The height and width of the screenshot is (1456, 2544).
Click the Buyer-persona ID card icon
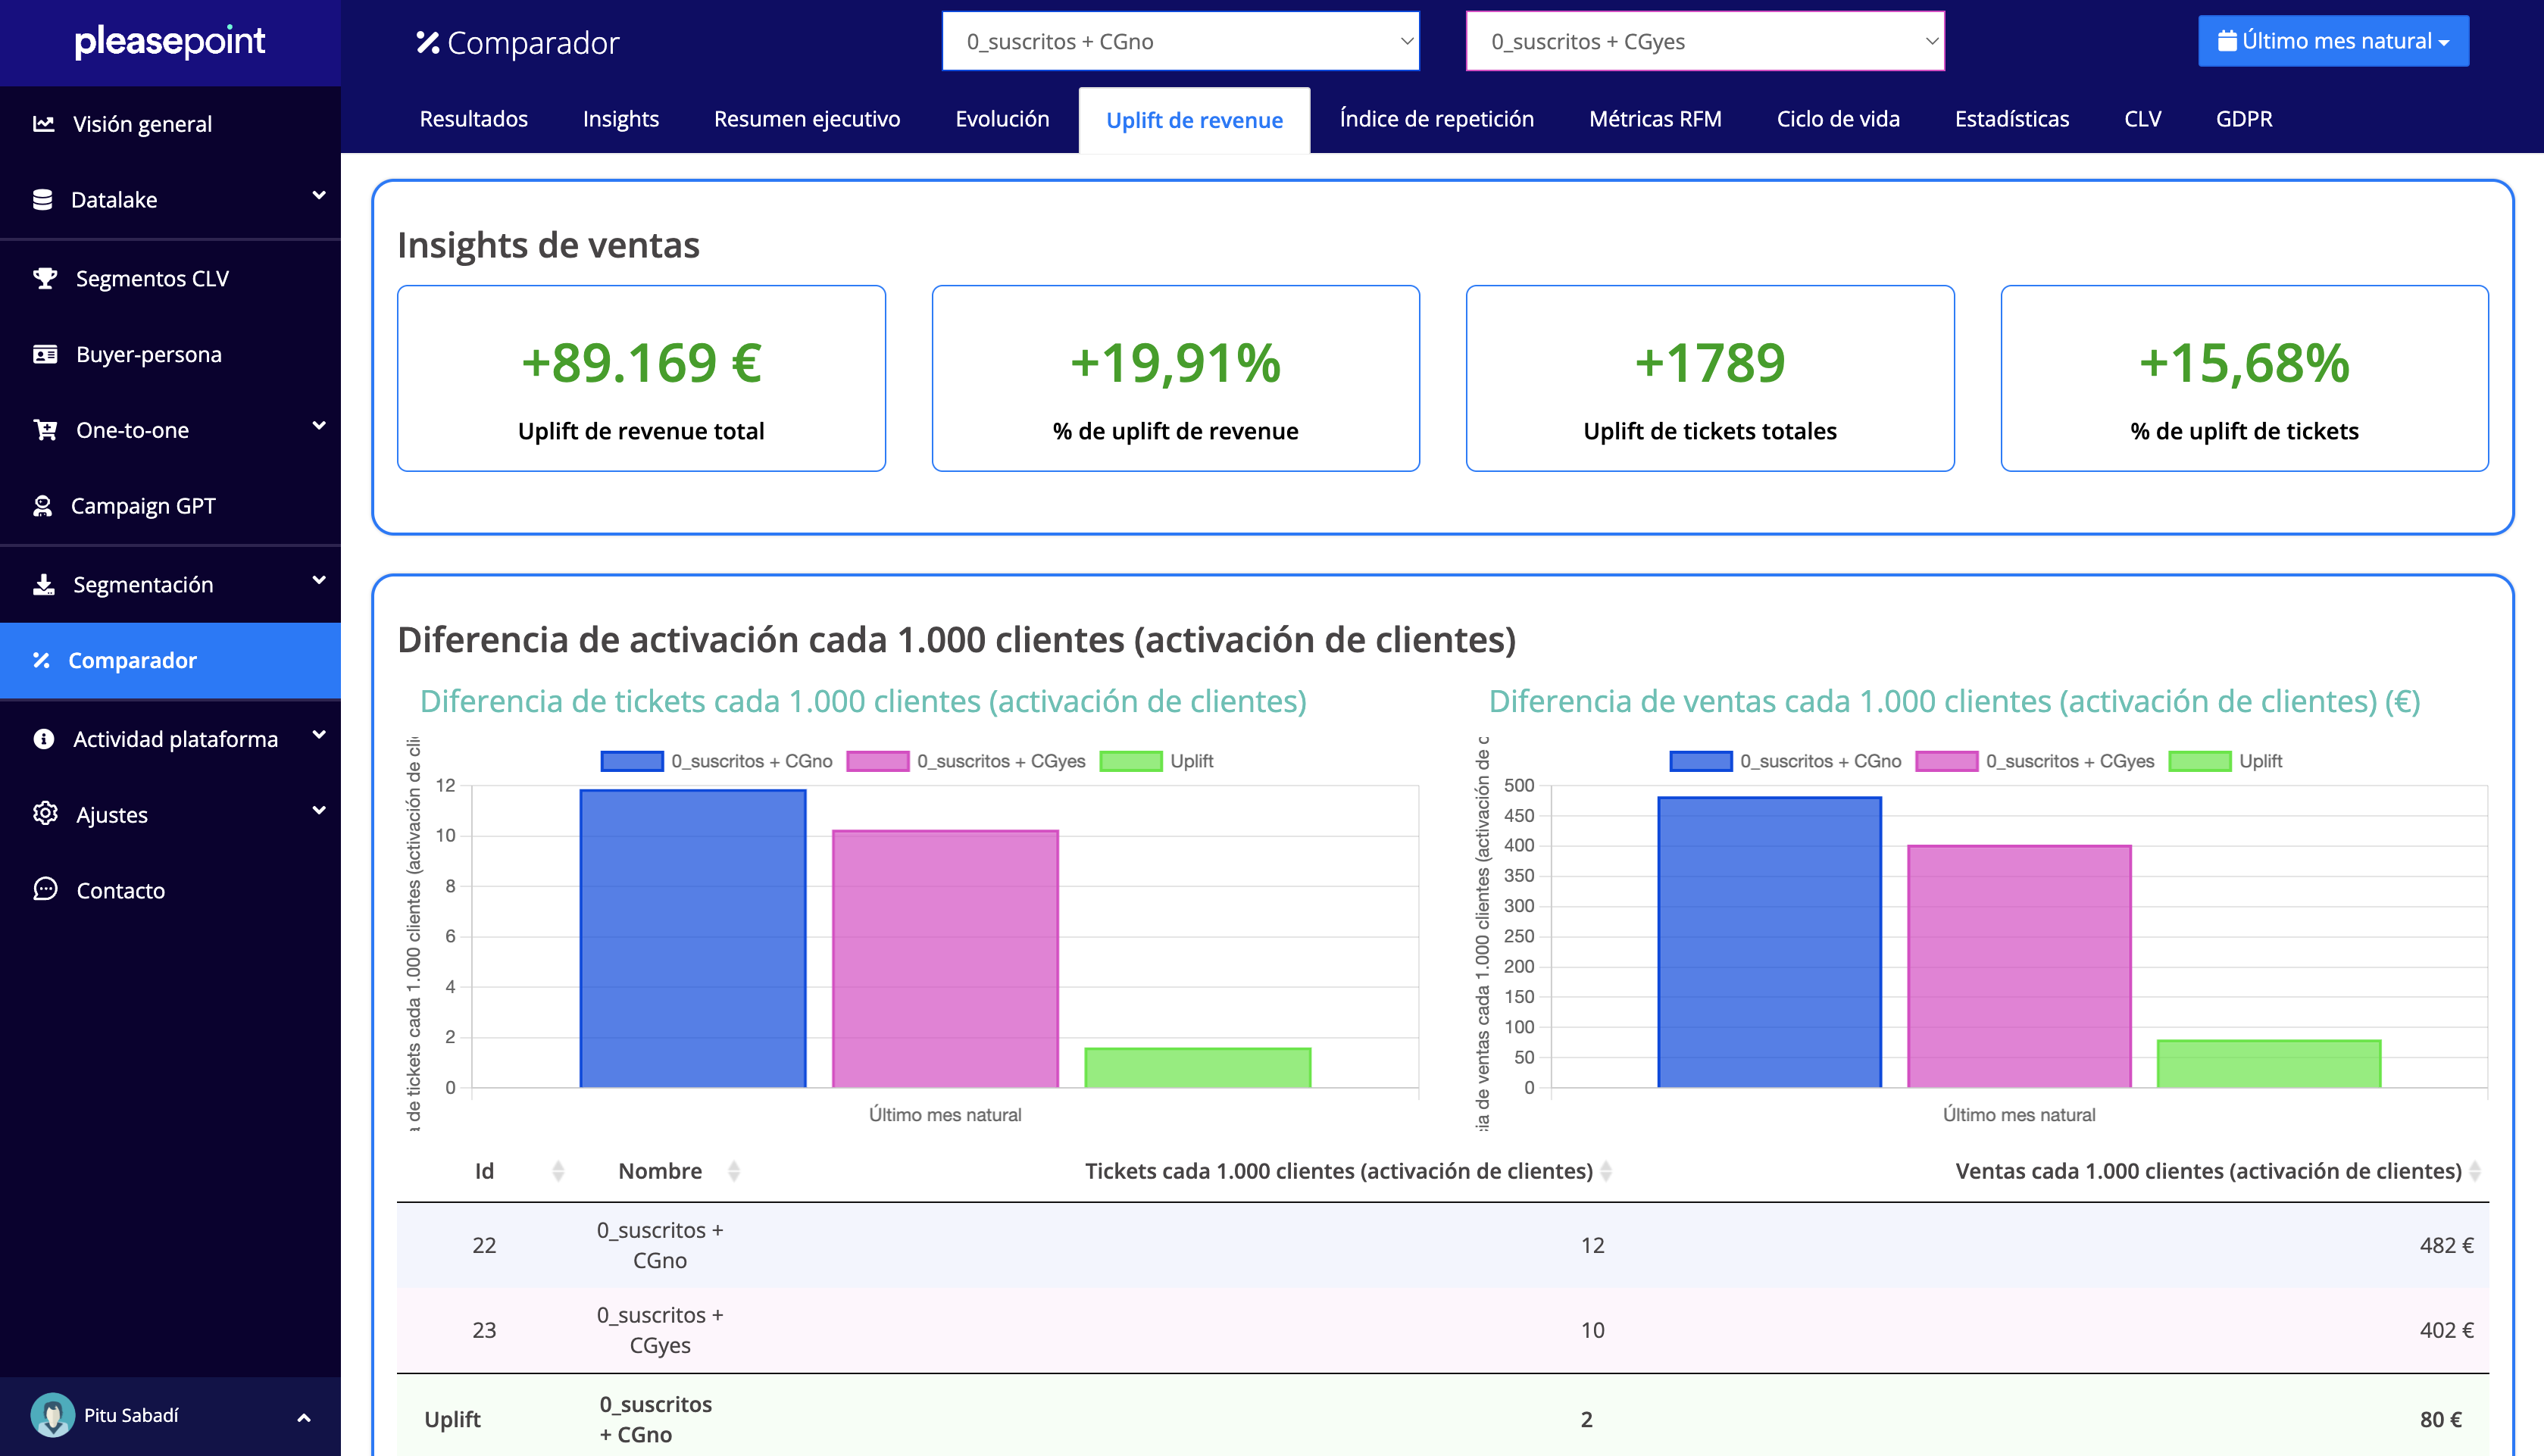point(45,354)
